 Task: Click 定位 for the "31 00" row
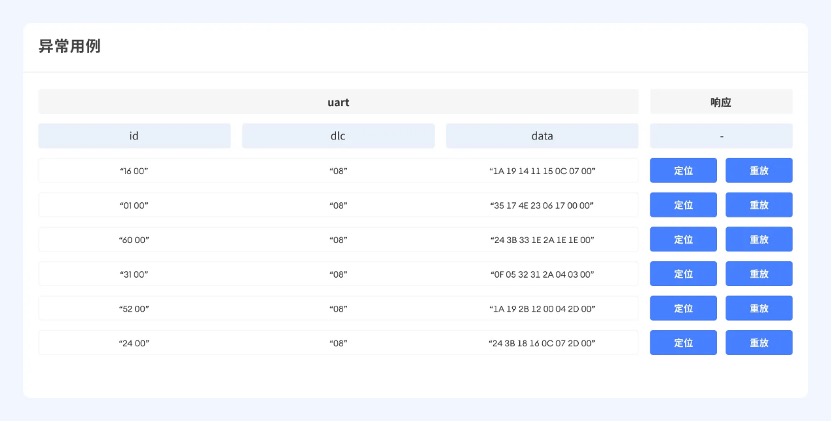pyautogui.click(x=683, y=274)
